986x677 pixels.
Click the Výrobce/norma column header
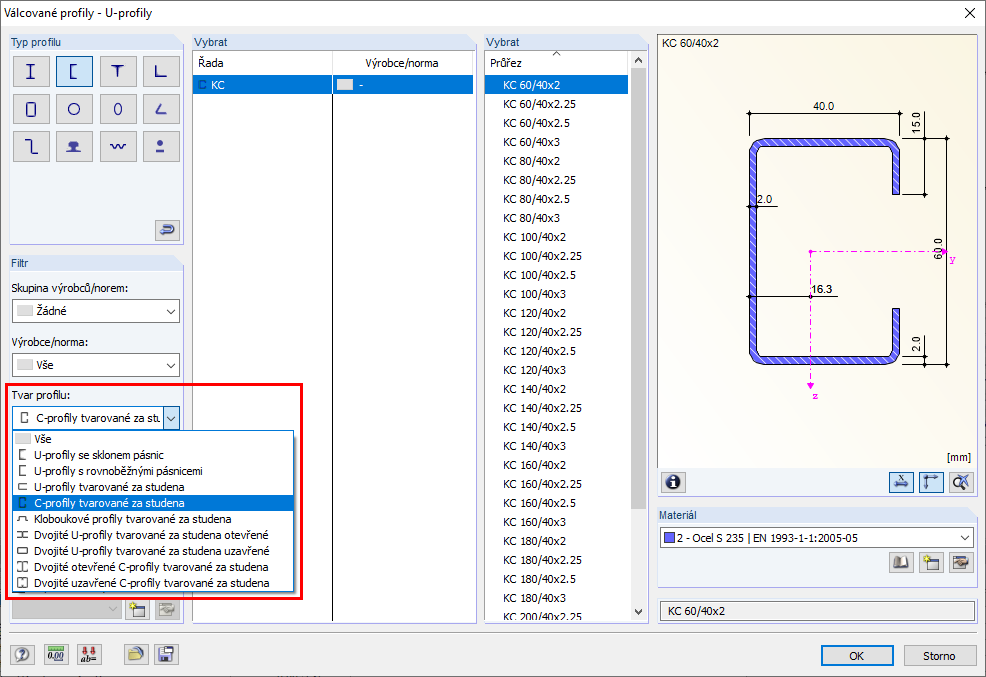point(402,63)
